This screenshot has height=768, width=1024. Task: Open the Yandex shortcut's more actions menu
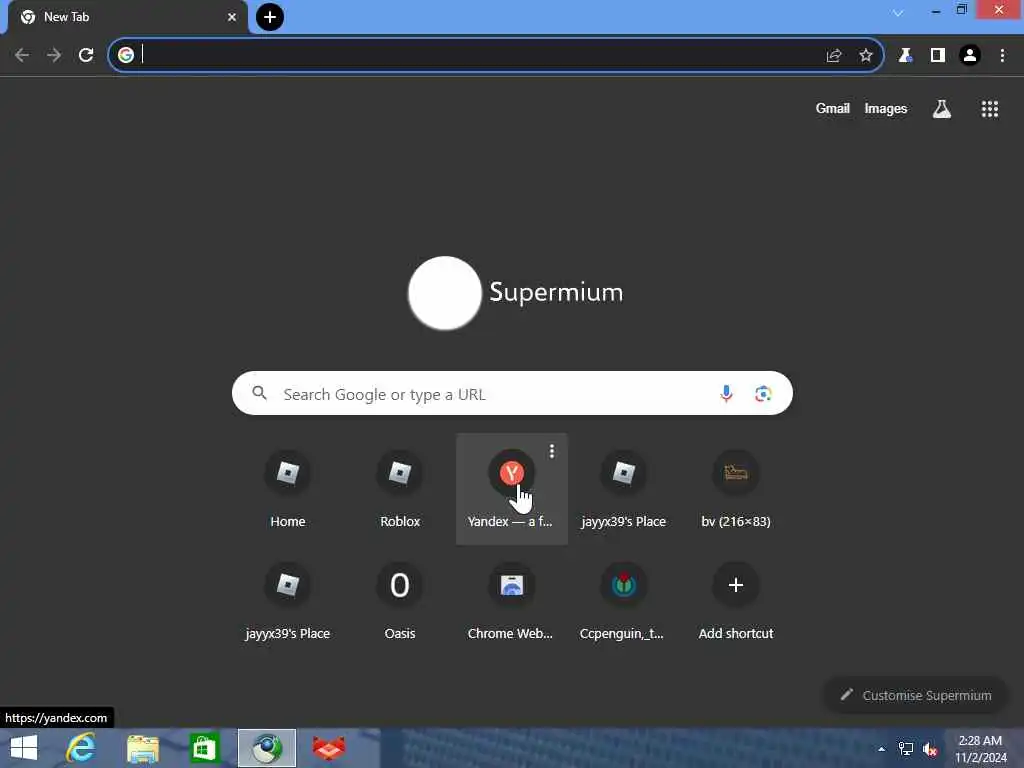click(552, 451)
